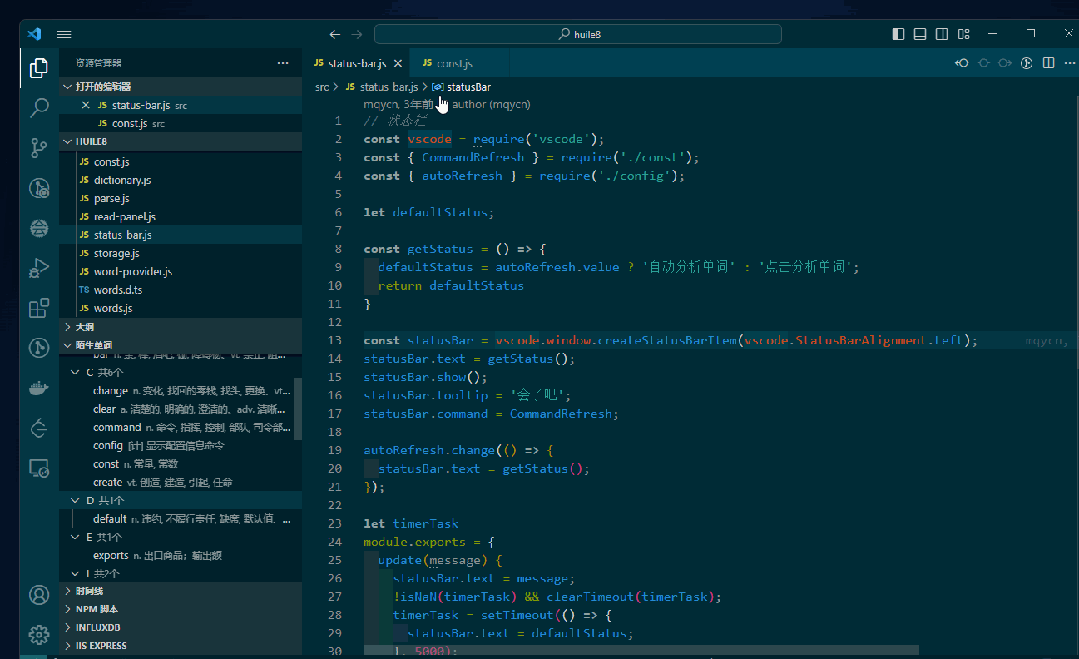The width and height of the screenshot is (1079, 659).
Task: Click the VS Code logo in the title bar
Action: tap(34, 34)
